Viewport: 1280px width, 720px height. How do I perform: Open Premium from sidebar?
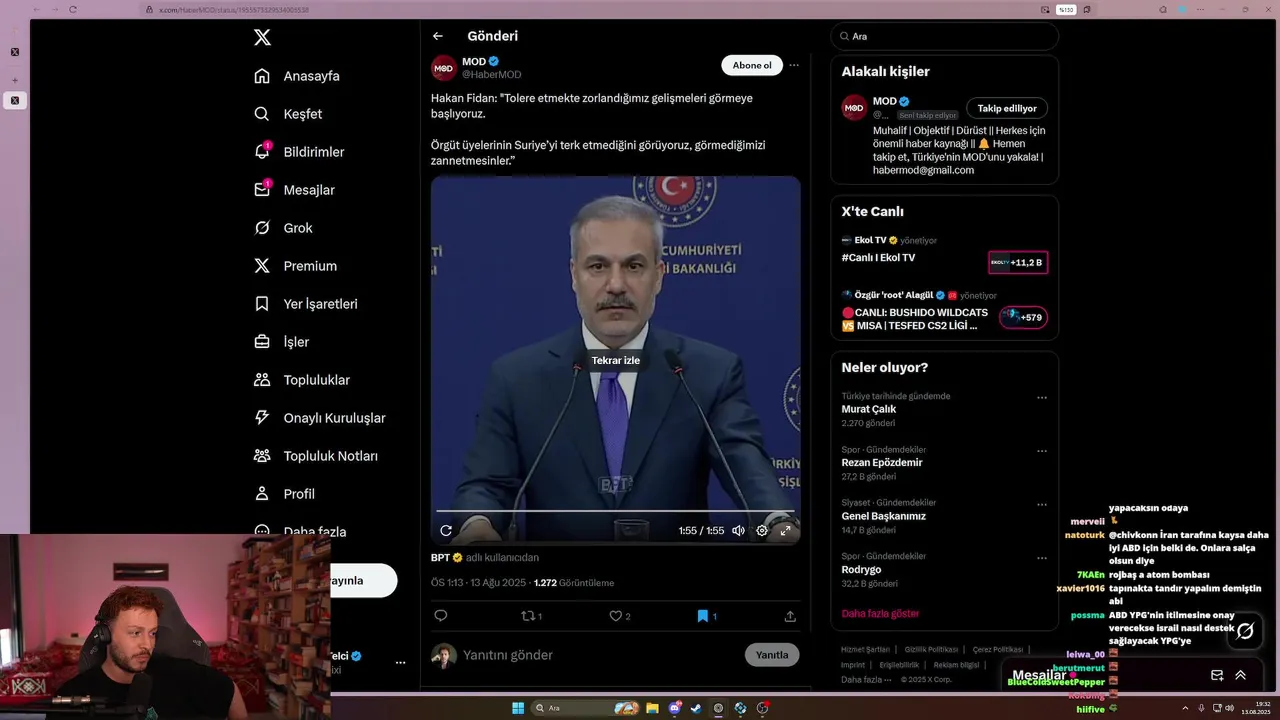pos(295,266)
